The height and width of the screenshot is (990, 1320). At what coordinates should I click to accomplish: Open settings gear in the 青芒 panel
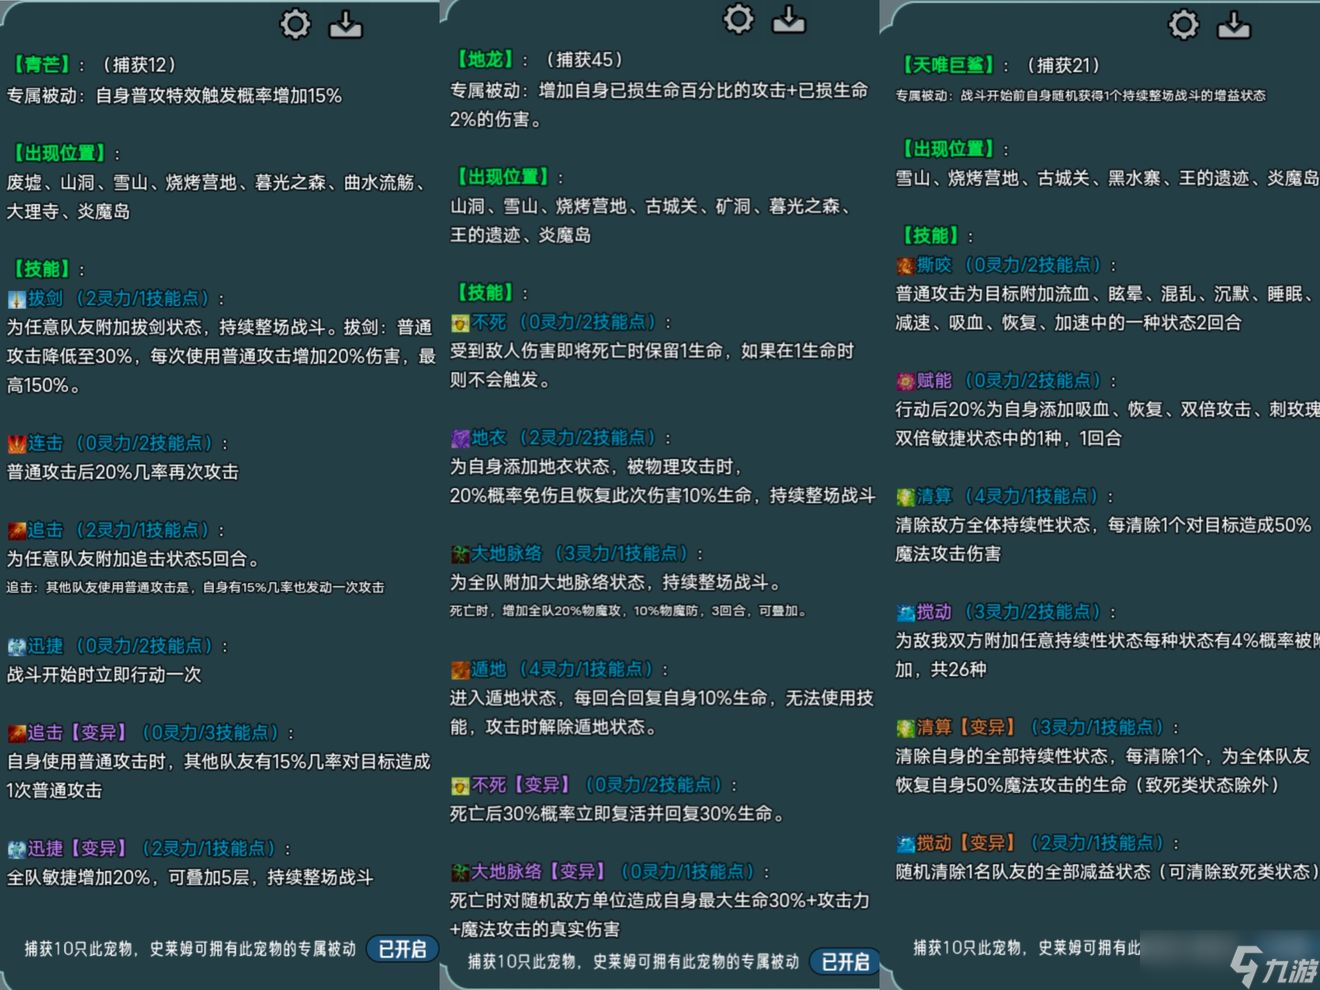pyautogui.click(x=295, y=23)
